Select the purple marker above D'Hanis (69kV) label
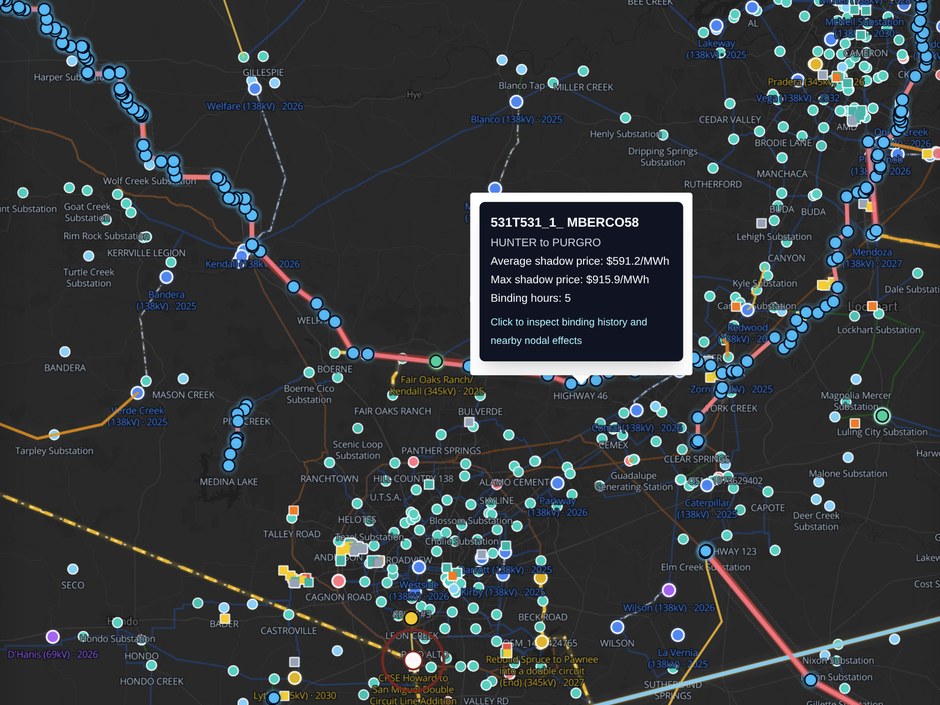 click(53, 637)
